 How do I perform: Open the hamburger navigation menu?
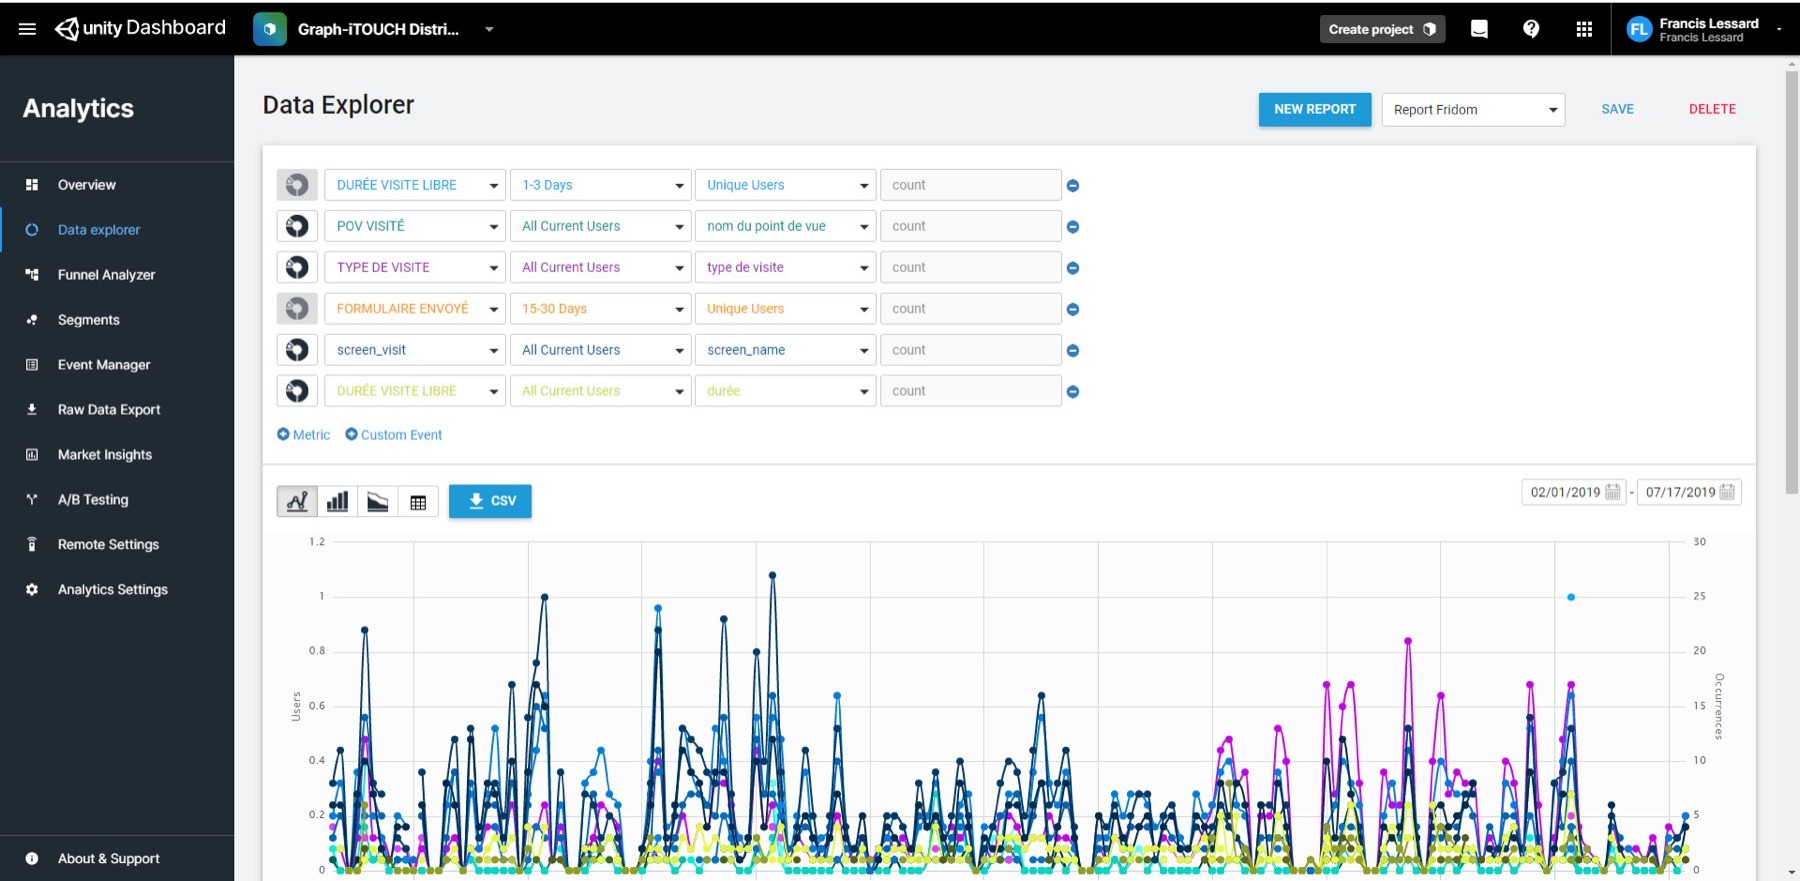tap(27, 29)
